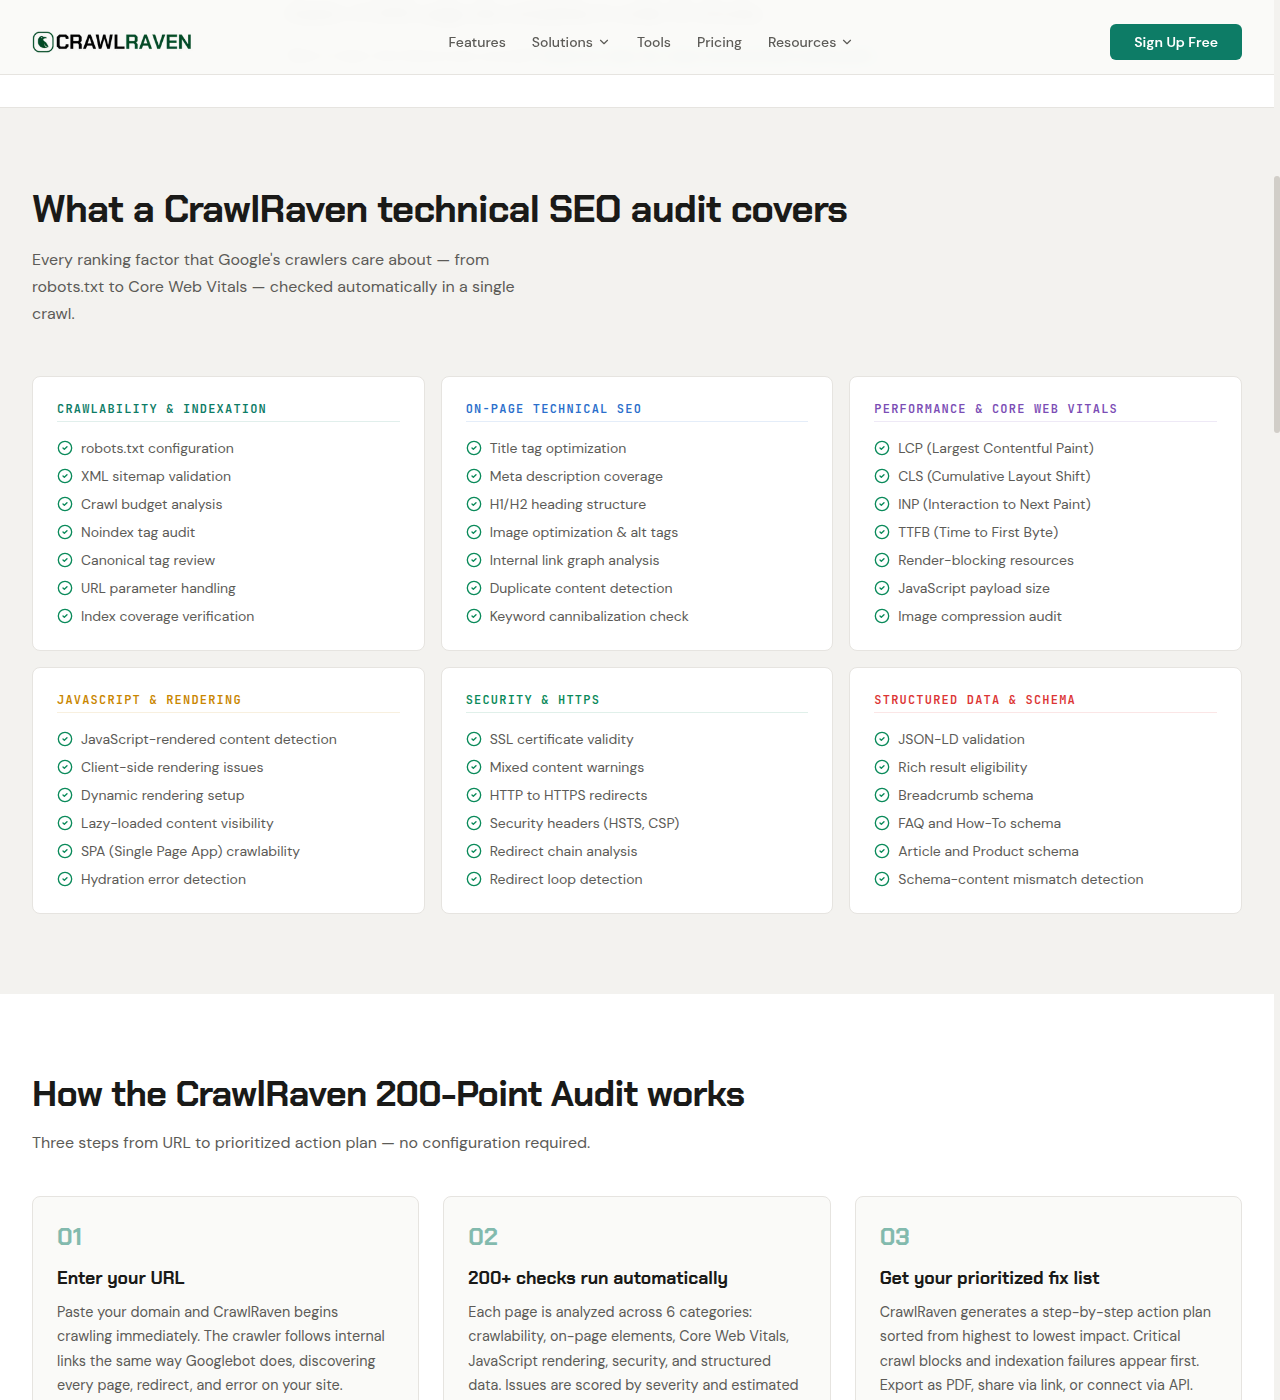Click the On-Page Technical SEO card heading
The height and width of the screenshot is (1400, 1280).
click(554, 409)
